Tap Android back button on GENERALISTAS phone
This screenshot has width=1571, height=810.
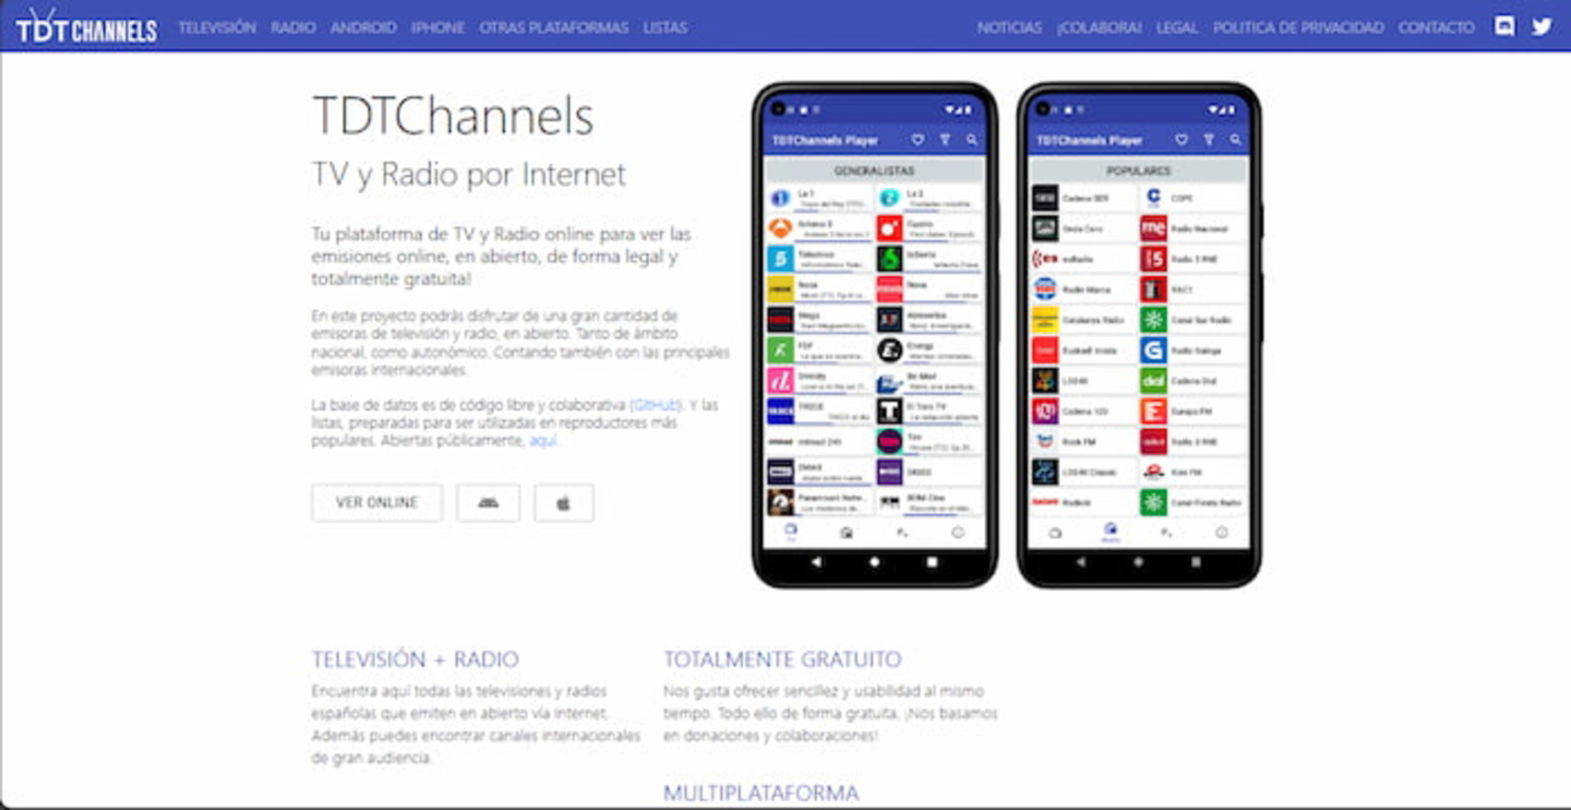click(x=816, y=562)
